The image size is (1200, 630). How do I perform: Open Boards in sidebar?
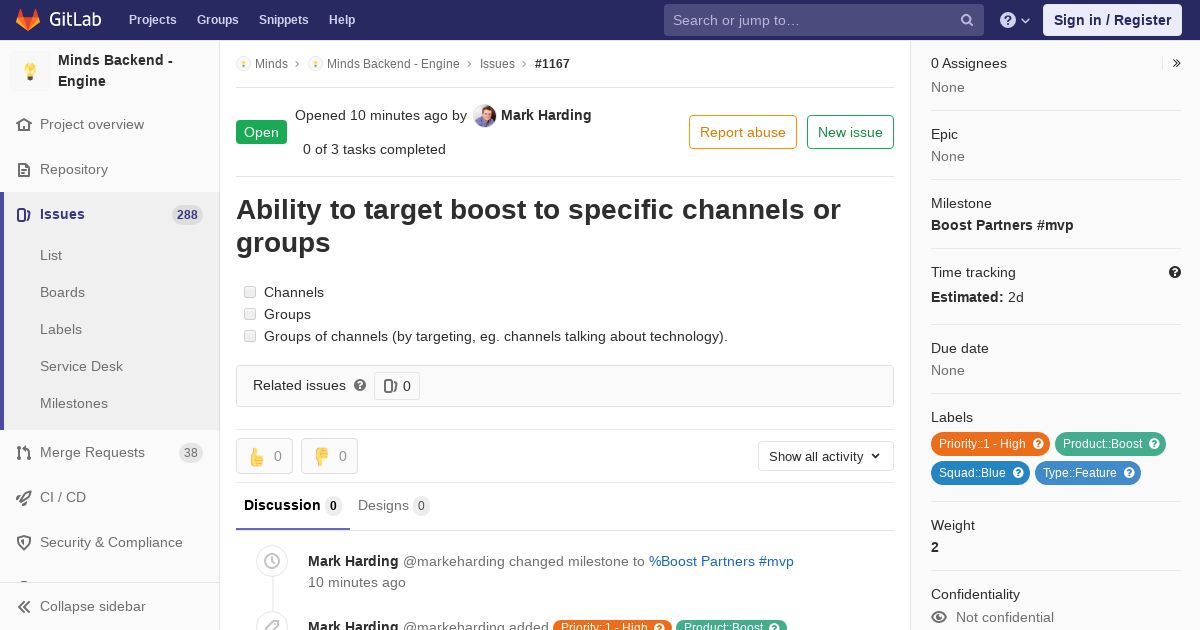pyautogui.click(x=62, y=293)
